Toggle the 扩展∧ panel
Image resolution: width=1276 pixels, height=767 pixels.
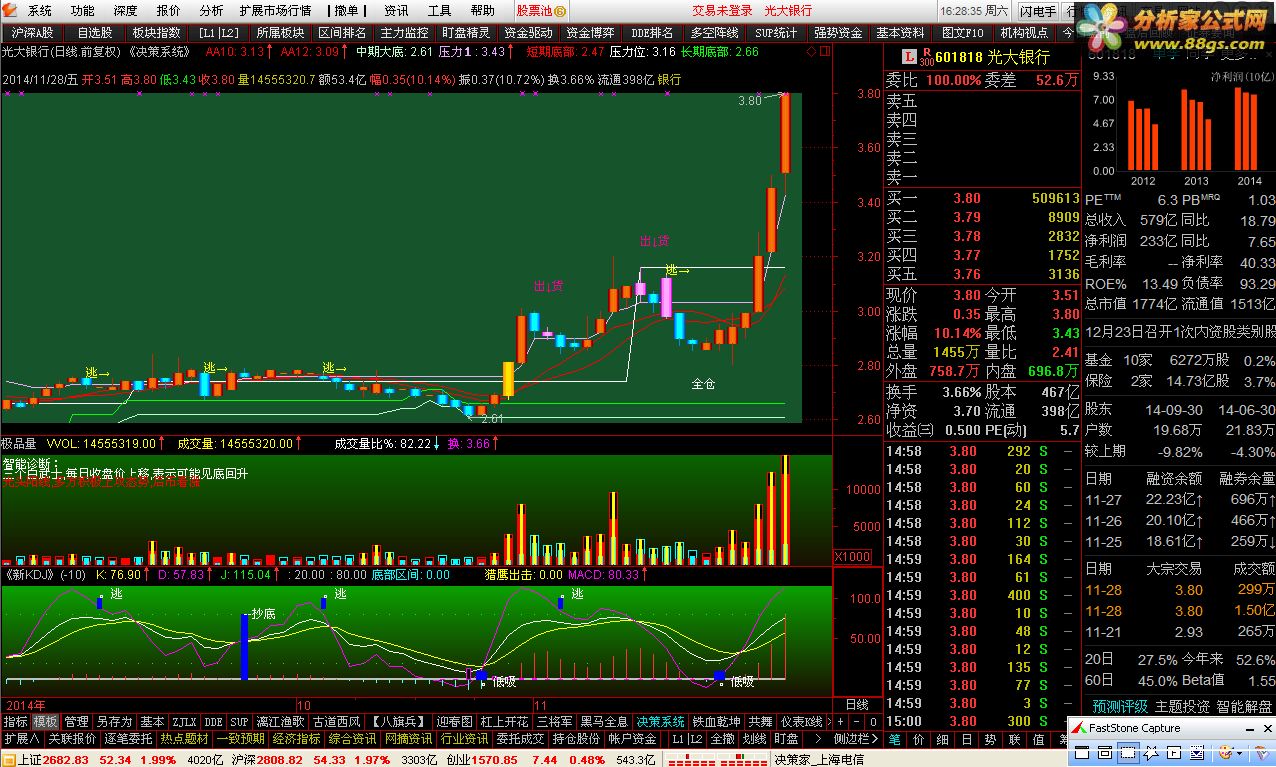[x=21, y=739]
